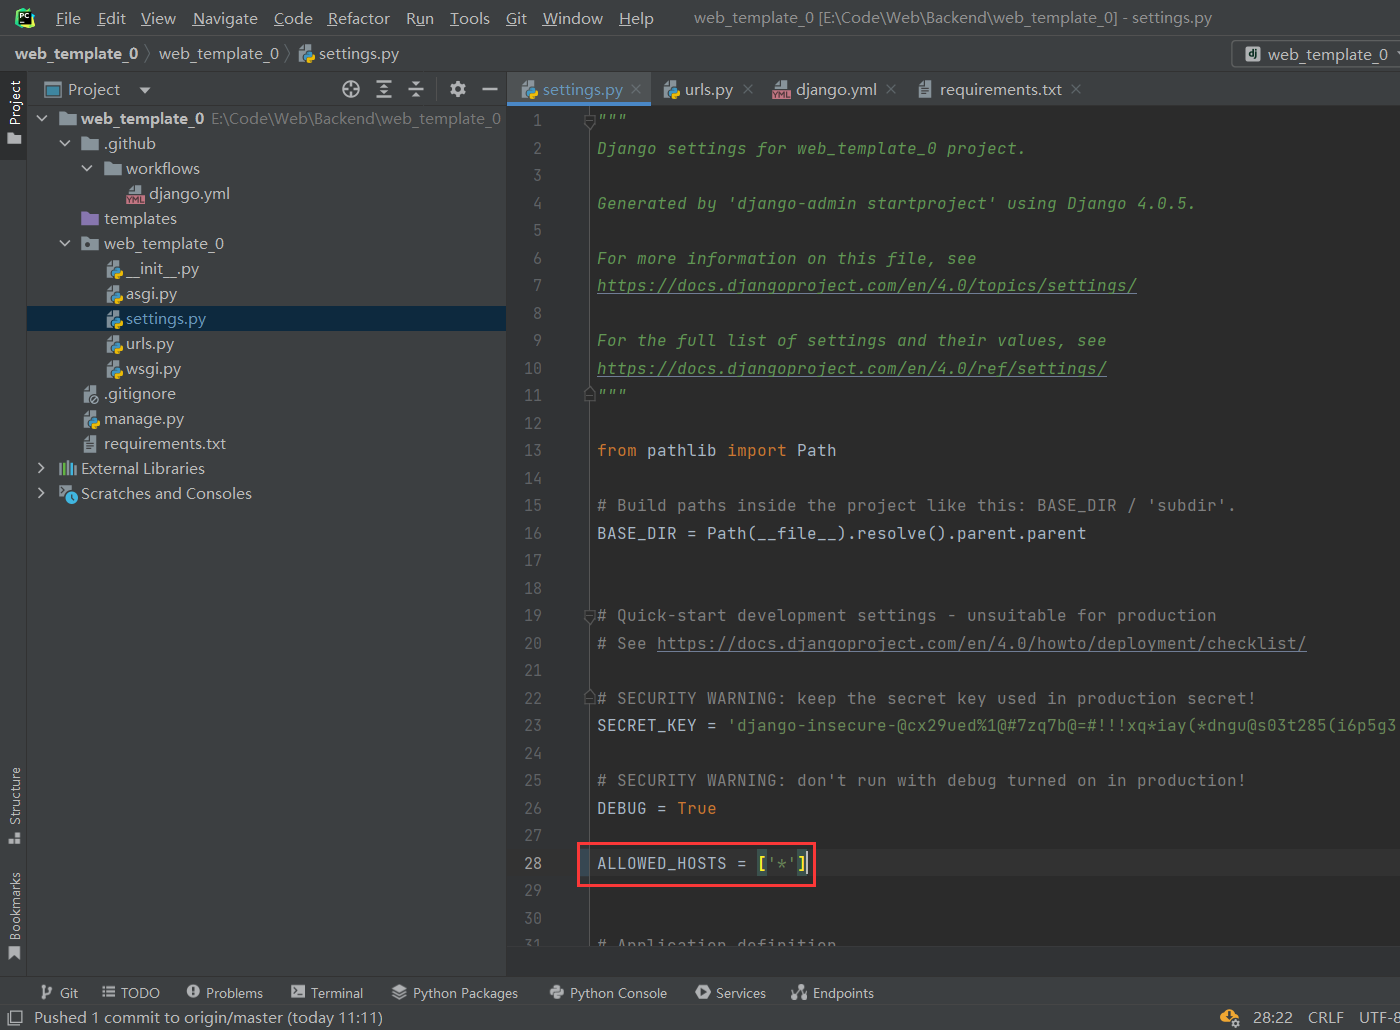Click the 28:22 cursor position indicator
Viewport: 1400px width, 1030px height.
pos(1272,1018)
